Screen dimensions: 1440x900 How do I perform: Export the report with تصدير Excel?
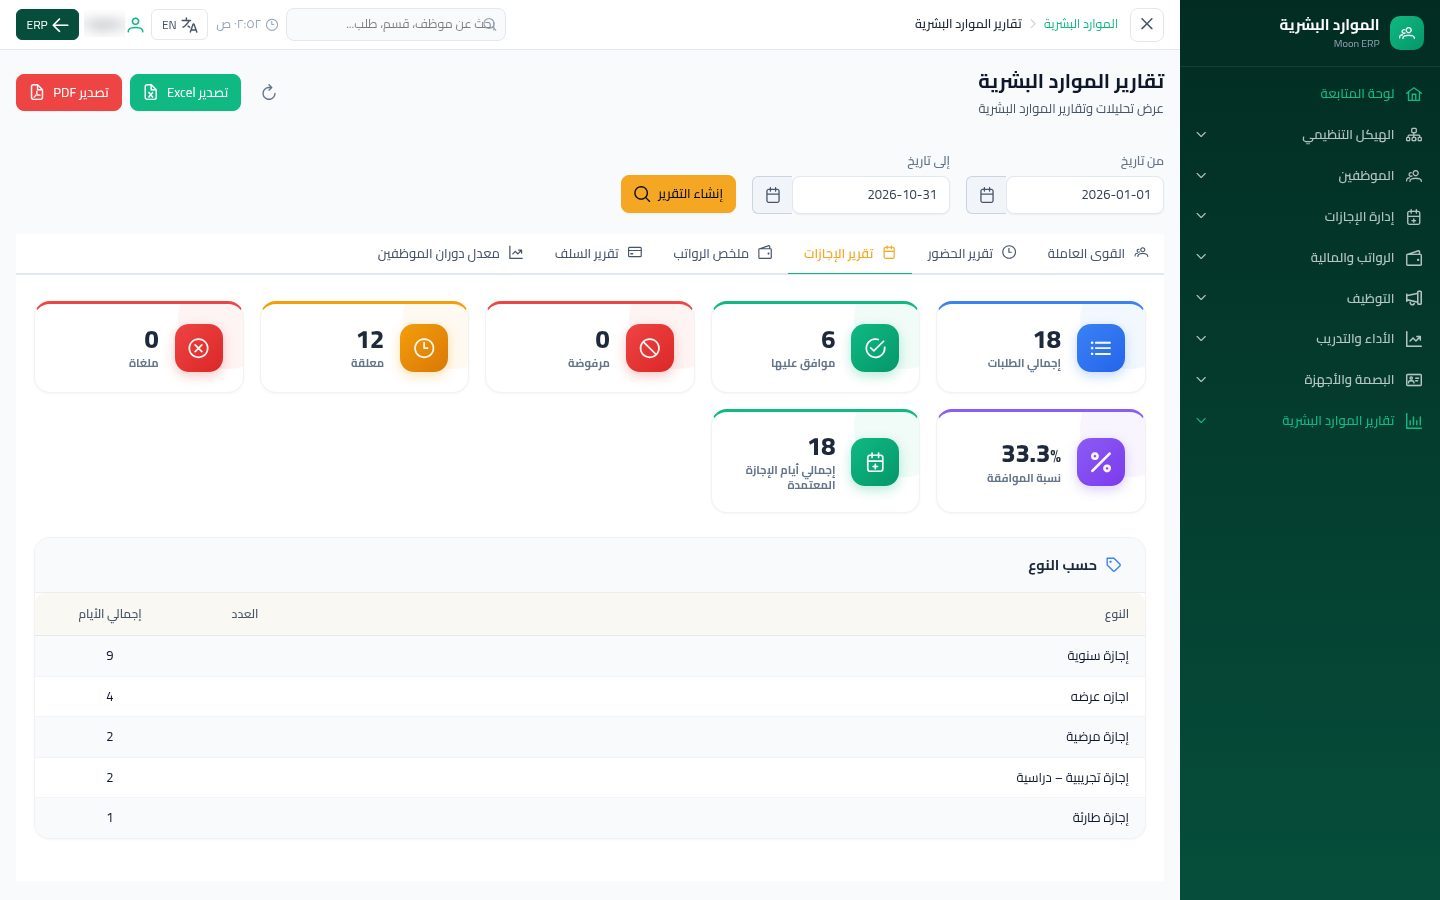[x=185, y=93]
